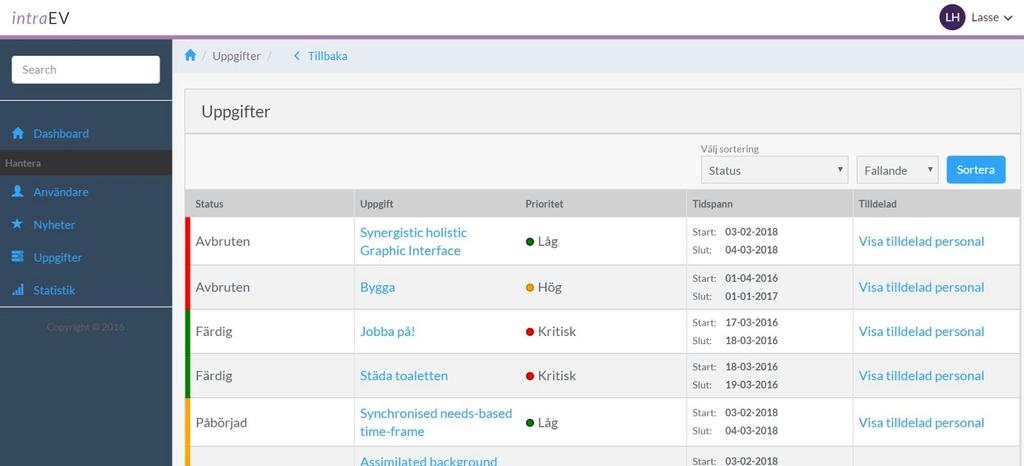Screen dimensions: 1024x466
Task: Open Statistik in the sidebar
Action: [54, 290]
